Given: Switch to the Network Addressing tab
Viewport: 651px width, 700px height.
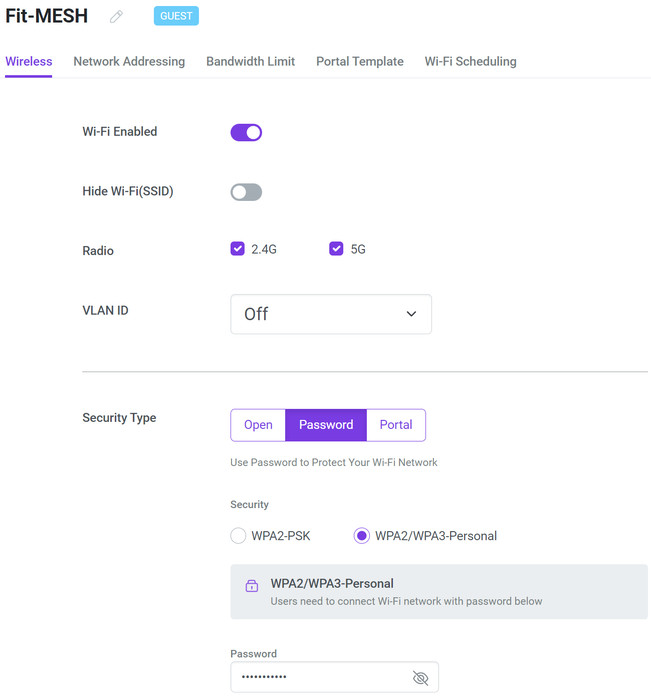Looking at the screenshot, I should (x=129, y=61).
